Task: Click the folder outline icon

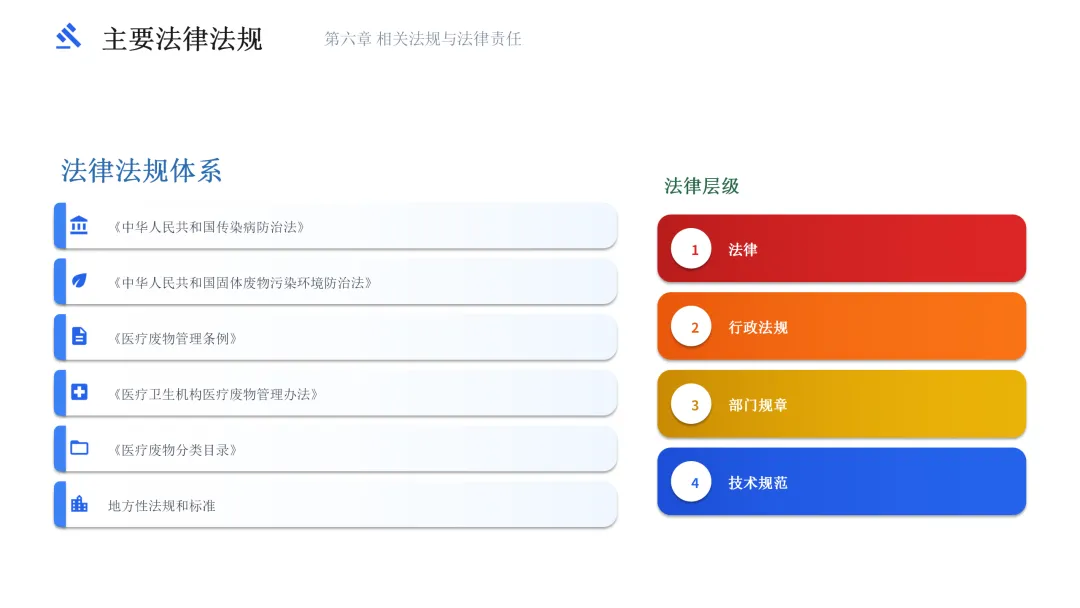Action: pos(79,448)
